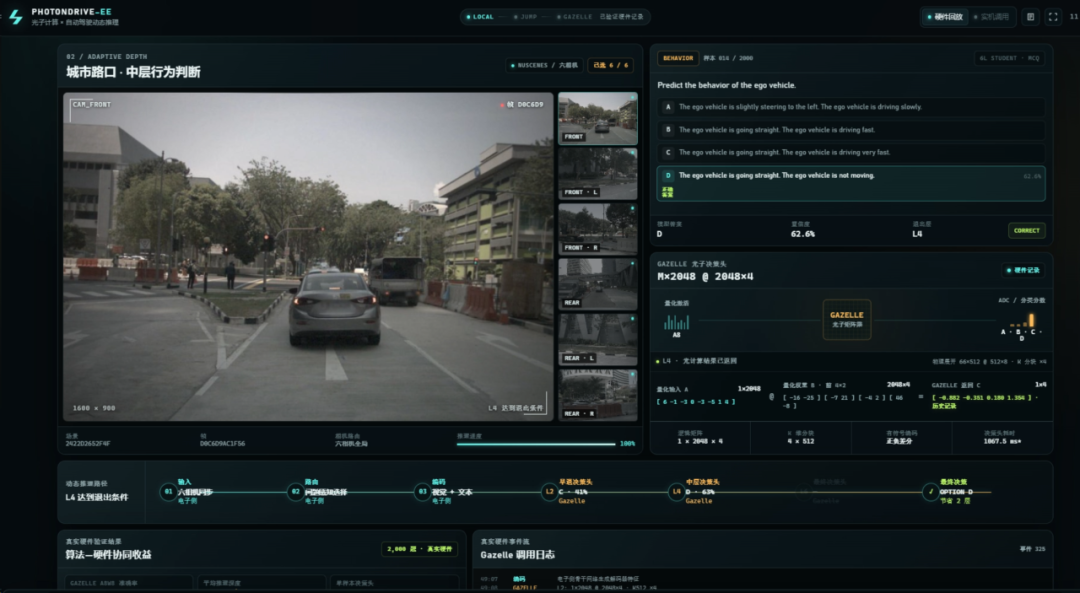Click the final decision checkmark node

[930, 491]
